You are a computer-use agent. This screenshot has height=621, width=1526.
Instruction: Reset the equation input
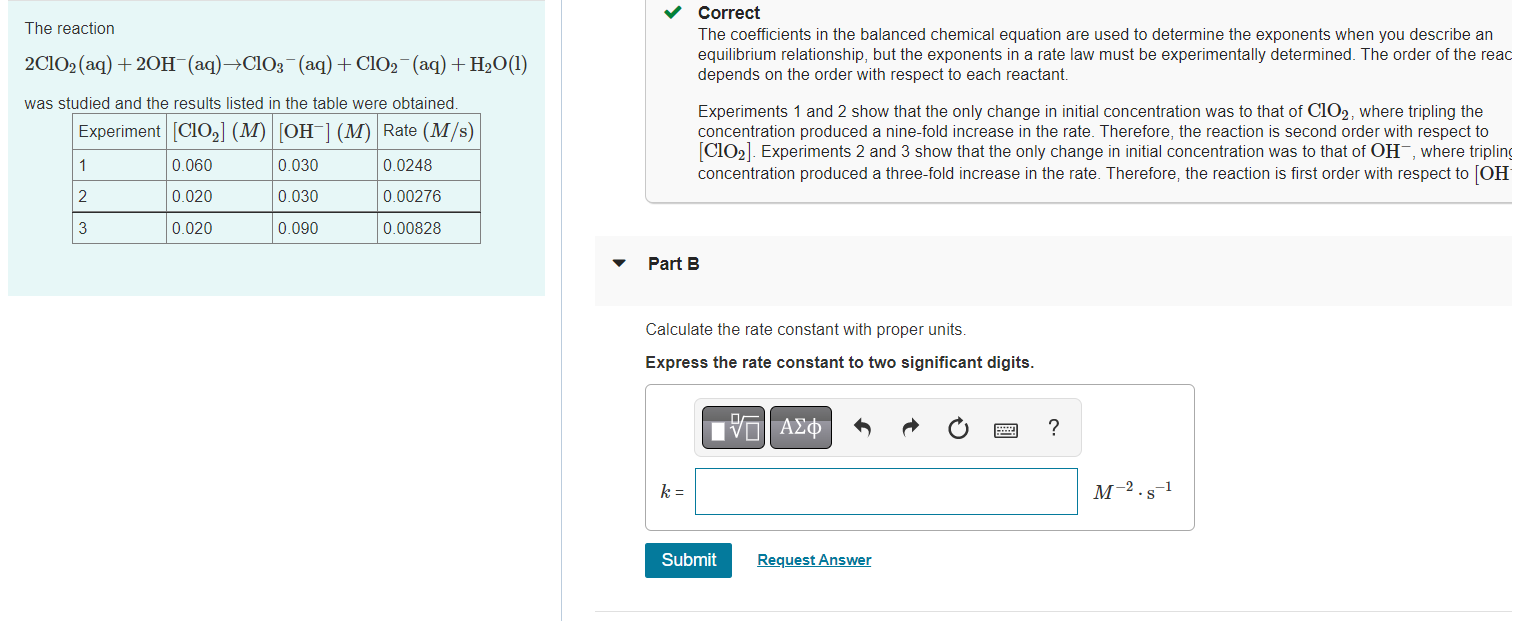pos(957,427)
